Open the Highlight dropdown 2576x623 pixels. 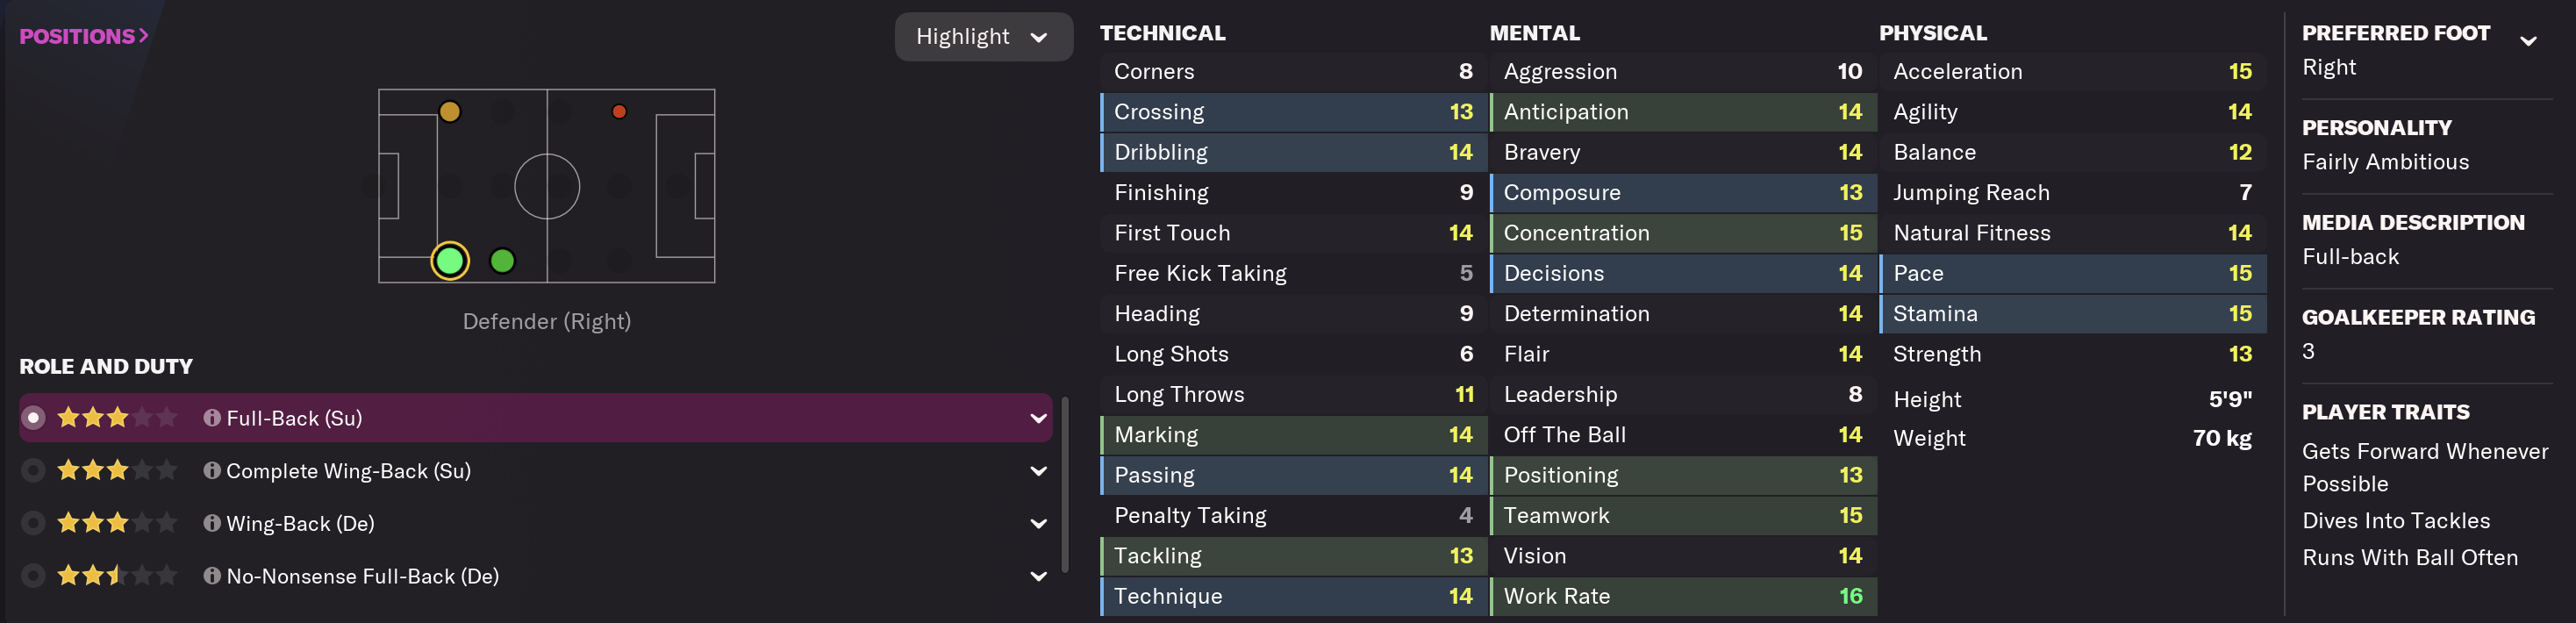point(982,37)
